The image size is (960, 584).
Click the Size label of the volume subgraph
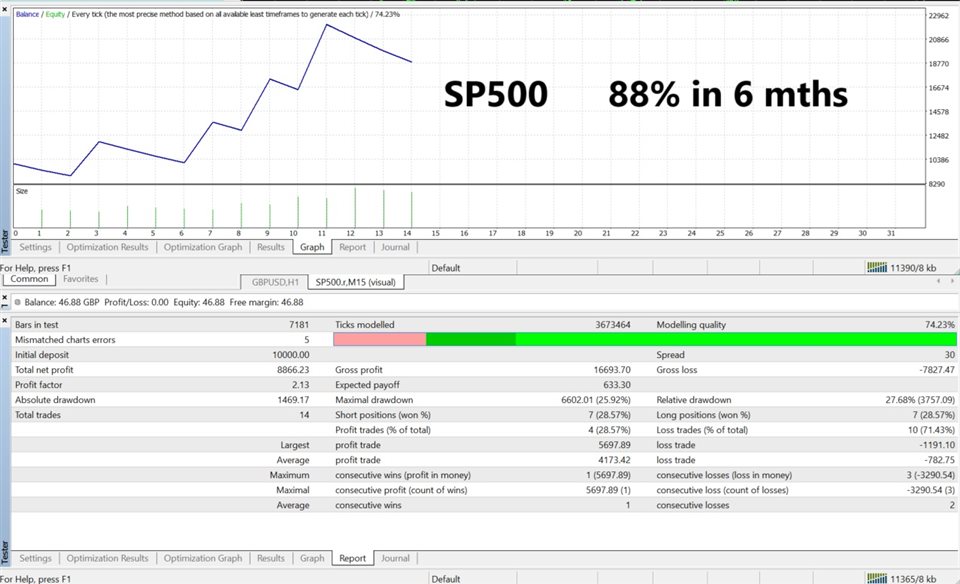(x=21, y=191)
